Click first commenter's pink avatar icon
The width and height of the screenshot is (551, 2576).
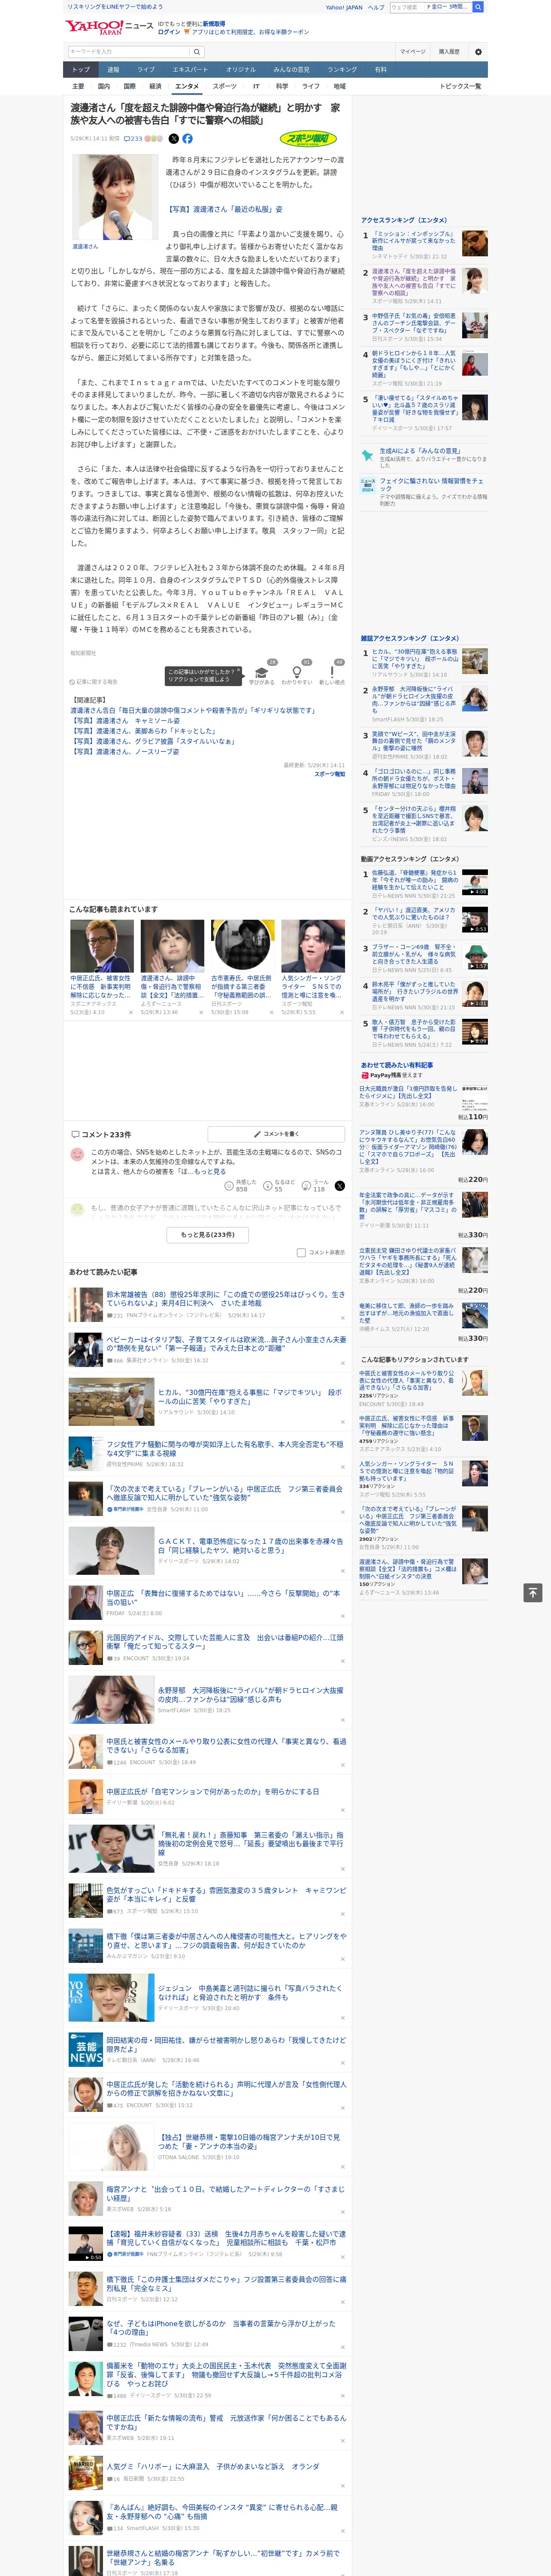[77, 1154]
